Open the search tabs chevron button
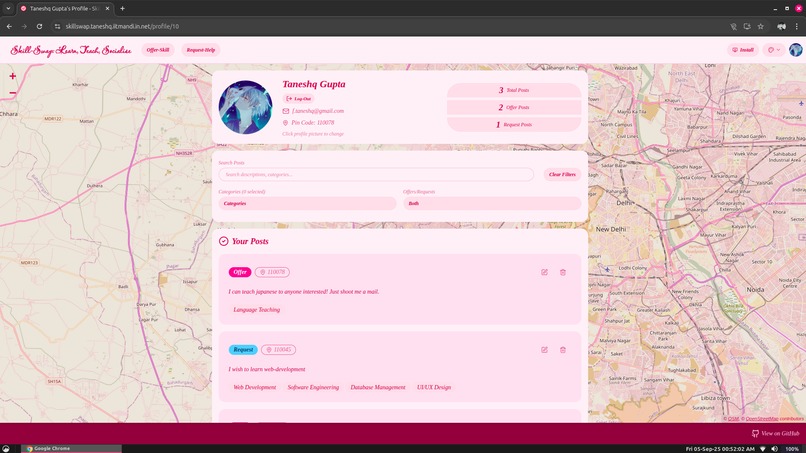Image resolution: width=806 pixels, height=453 pixels. (8, 8)
